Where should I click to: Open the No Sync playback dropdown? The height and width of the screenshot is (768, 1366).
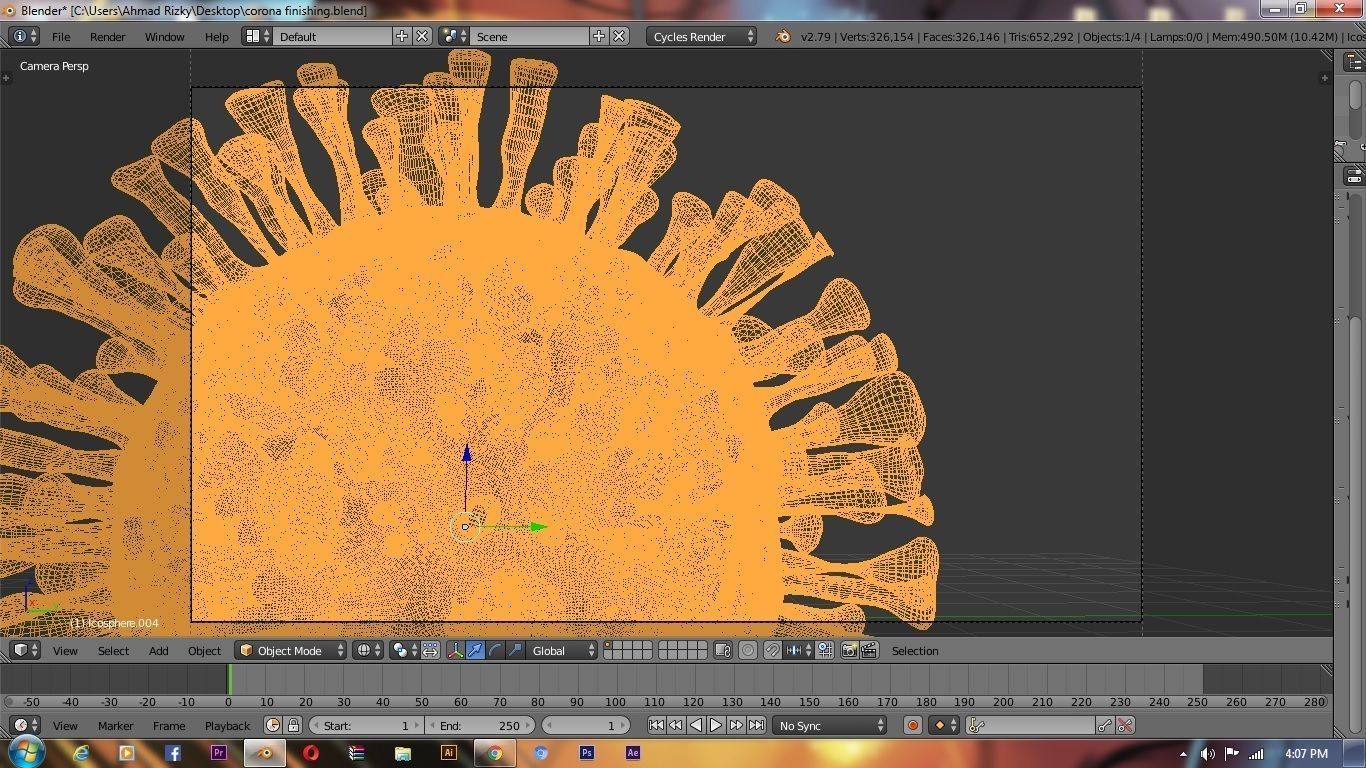click(830, 725)
